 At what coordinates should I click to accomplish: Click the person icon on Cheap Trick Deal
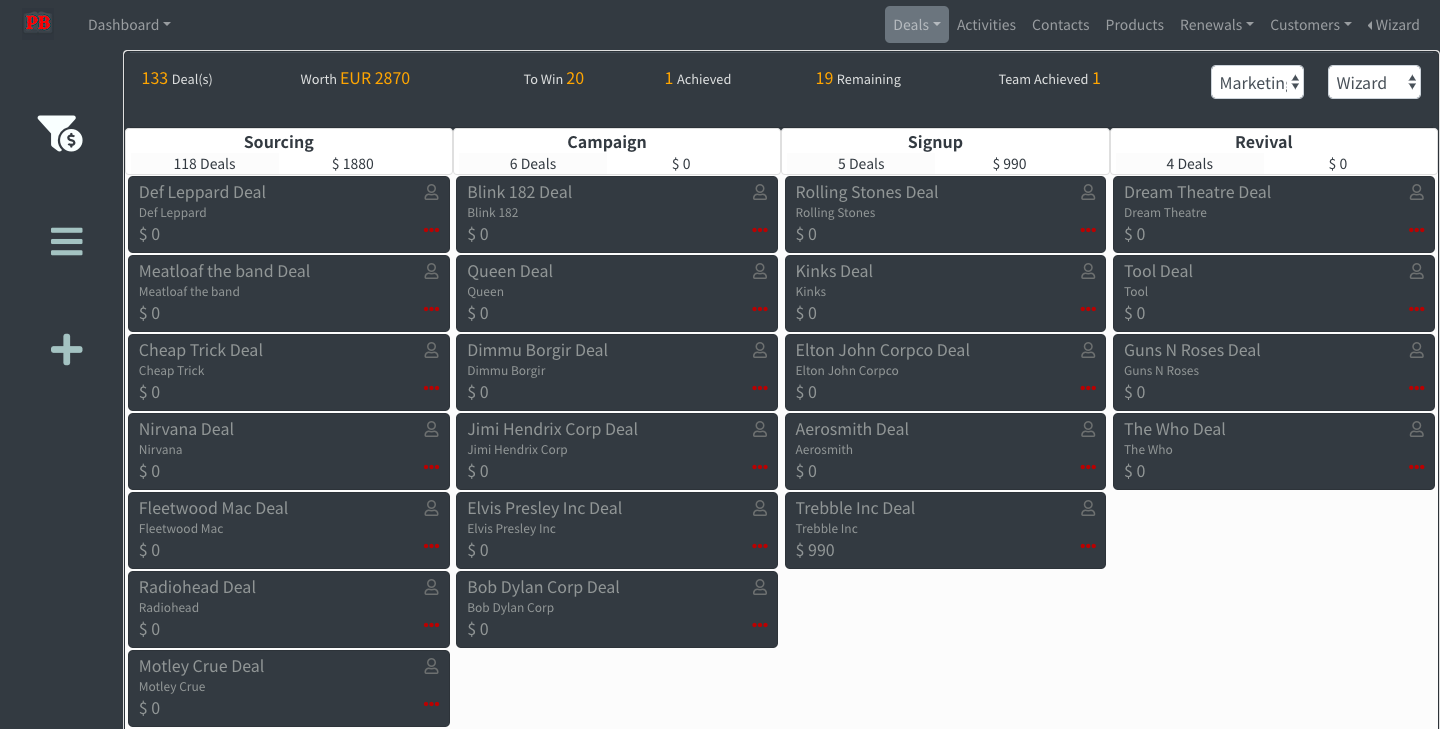pos(432,350)
